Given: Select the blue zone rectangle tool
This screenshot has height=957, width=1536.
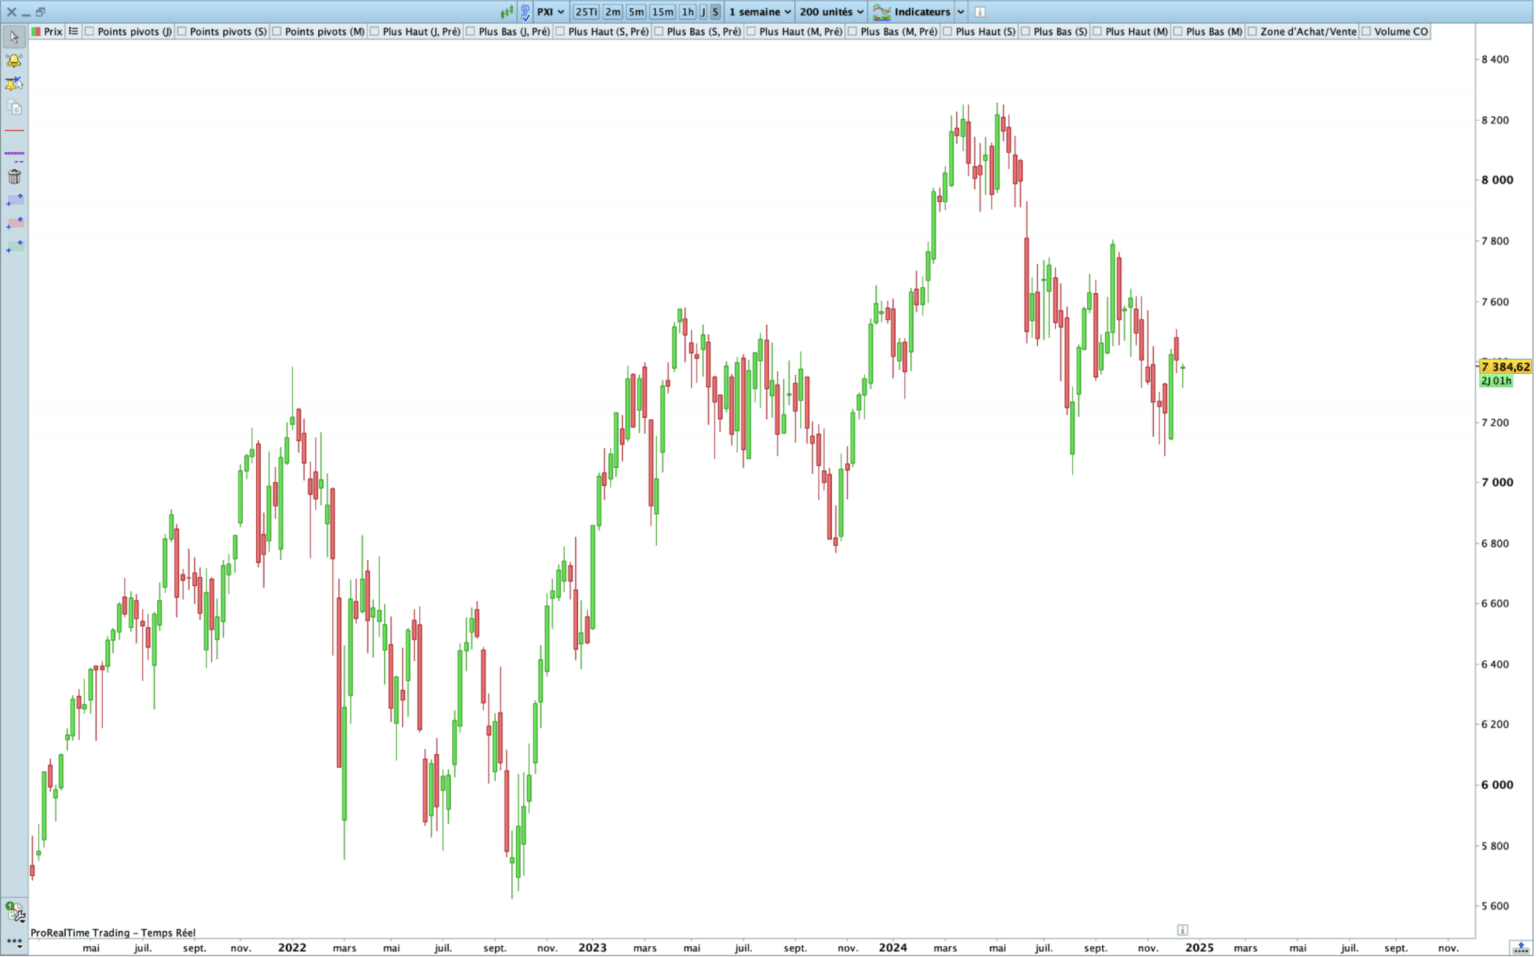Looking at the screenshot, I should (14, 200).
